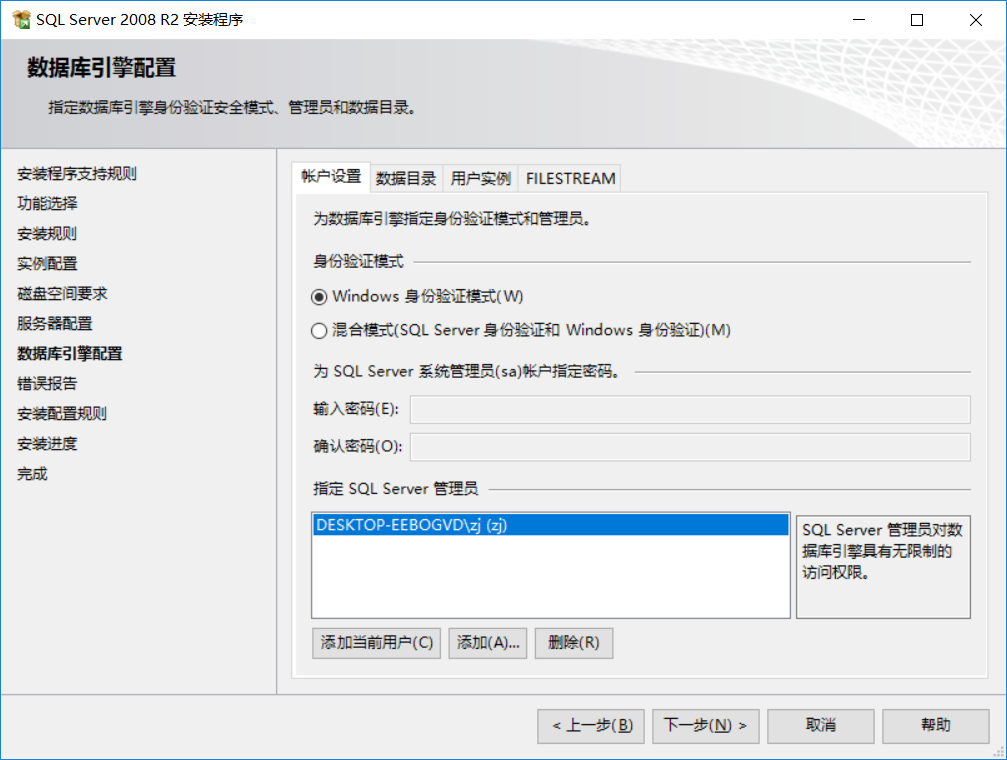Click the 添加当前用户 button
Image resolution: width=1007 pixels, height=760 pixels.
(x=375, y=643)
